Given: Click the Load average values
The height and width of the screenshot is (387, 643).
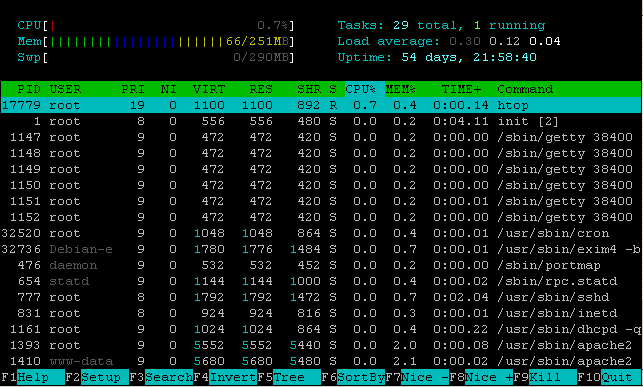Looking at the screenshot, I should click(x=505, y=41).
